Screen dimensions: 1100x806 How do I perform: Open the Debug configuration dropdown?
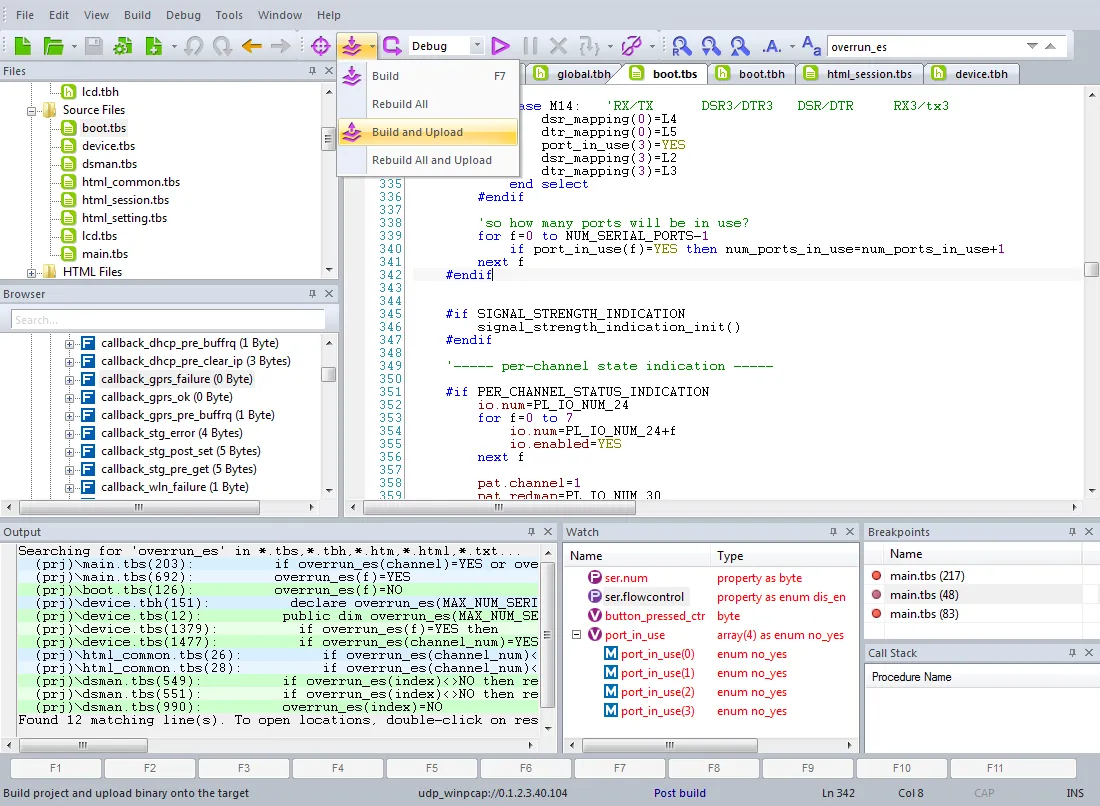pos(477,46)
